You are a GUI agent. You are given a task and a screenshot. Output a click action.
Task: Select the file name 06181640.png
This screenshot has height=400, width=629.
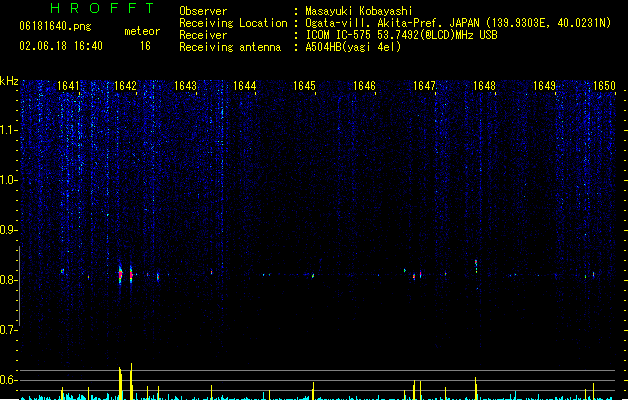coord(55,26)
